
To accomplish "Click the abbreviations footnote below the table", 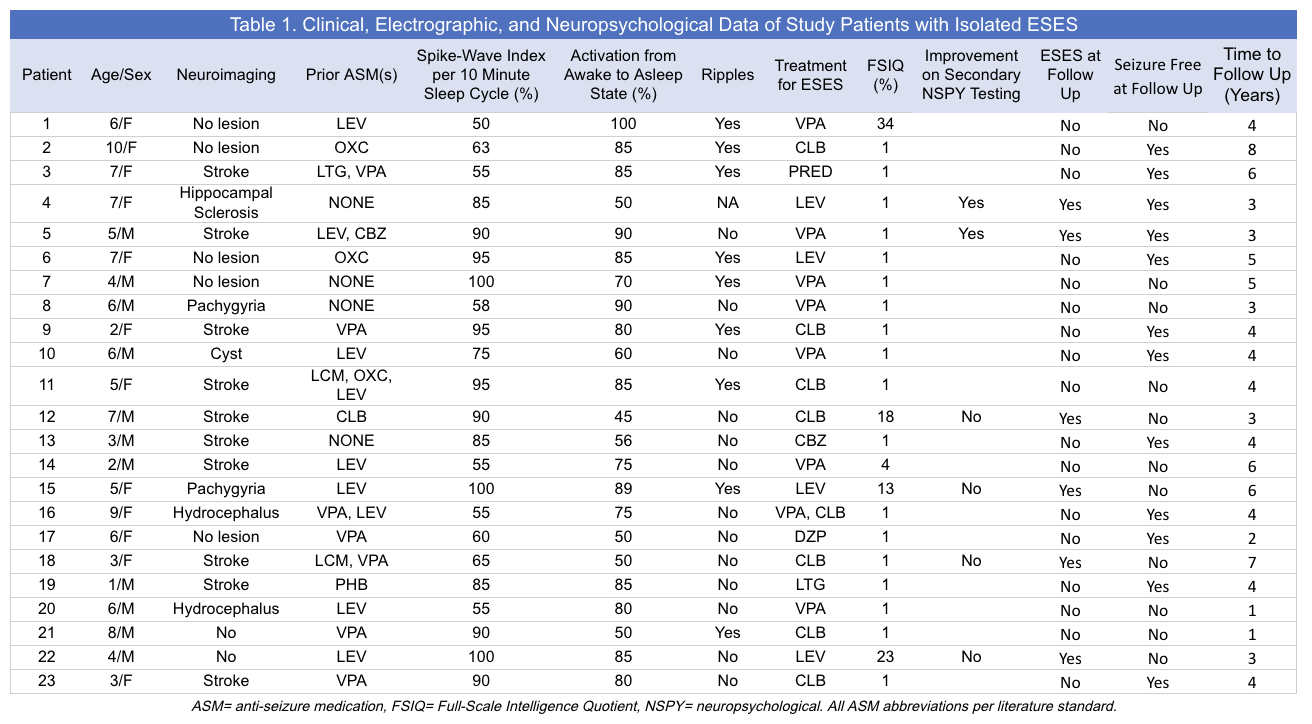I will tap(653, 706).
